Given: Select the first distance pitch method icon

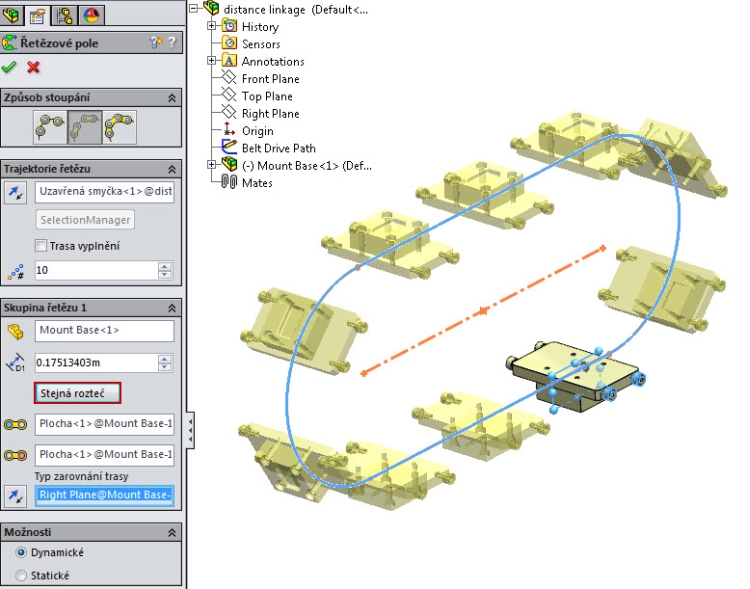Looking at the screenshot, I should click(50, 127).
